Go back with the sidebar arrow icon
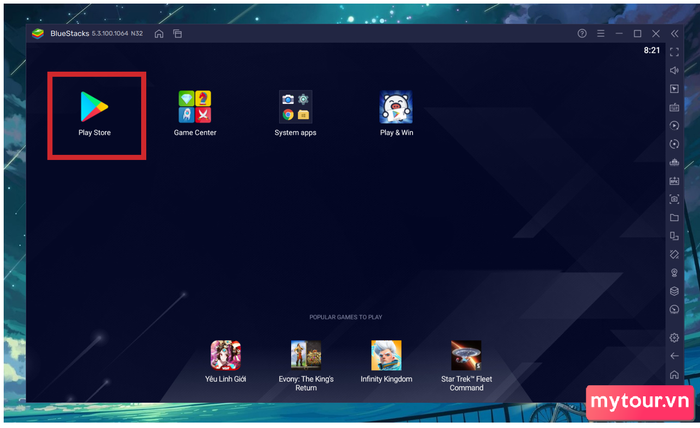Viewport: 700px width, 428px height. click(674, 356)
